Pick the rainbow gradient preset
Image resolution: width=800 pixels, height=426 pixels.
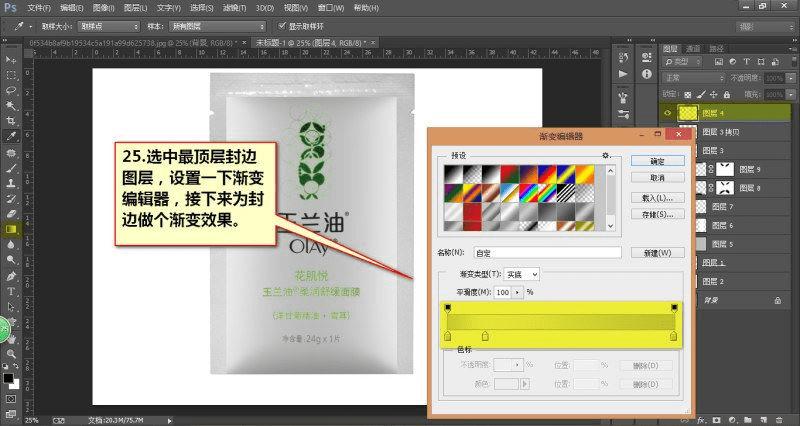click(x=528, y=193)
